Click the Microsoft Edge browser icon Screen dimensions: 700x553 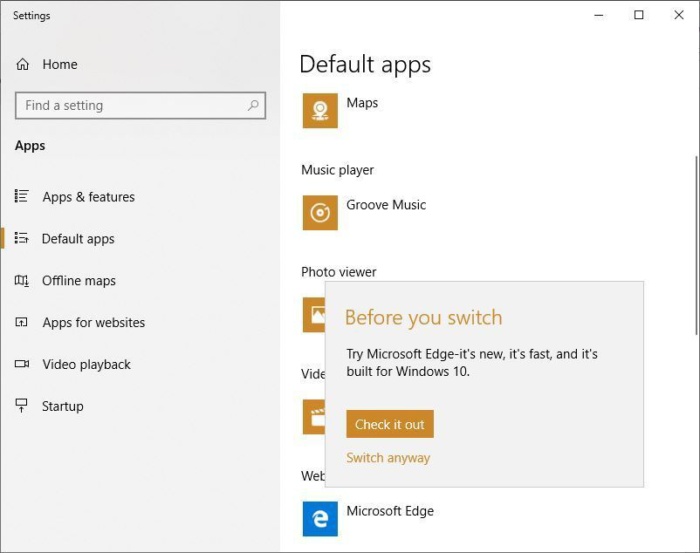(320, 519)
